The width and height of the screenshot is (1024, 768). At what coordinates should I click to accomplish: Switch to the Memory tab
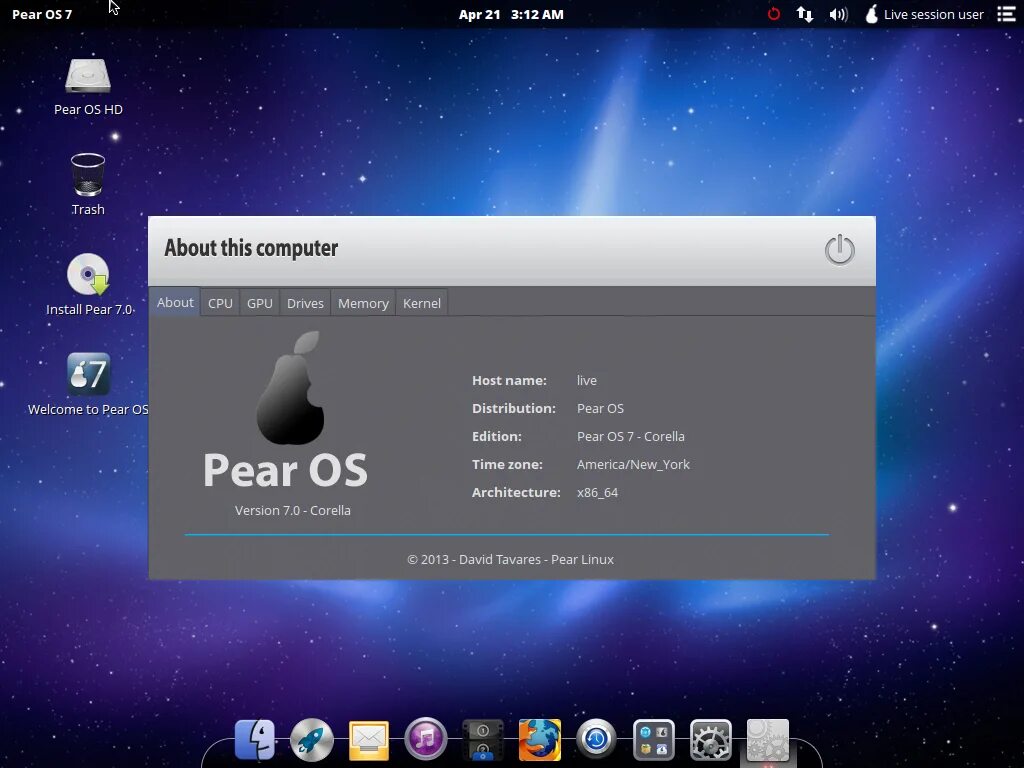[363, 303]
